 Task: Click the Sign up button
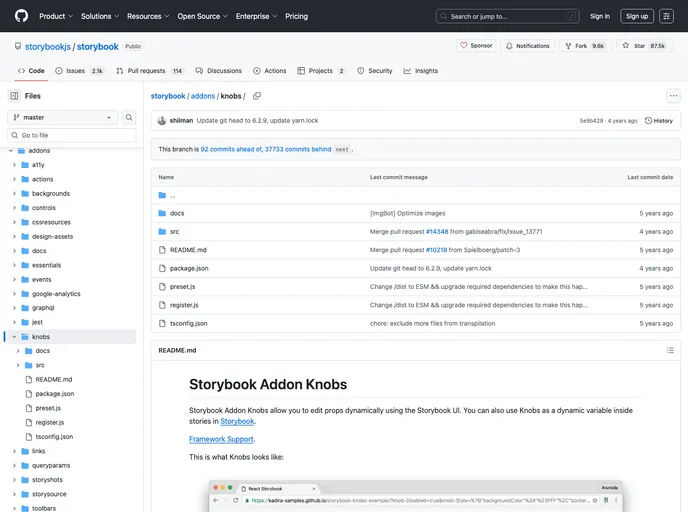637,16
